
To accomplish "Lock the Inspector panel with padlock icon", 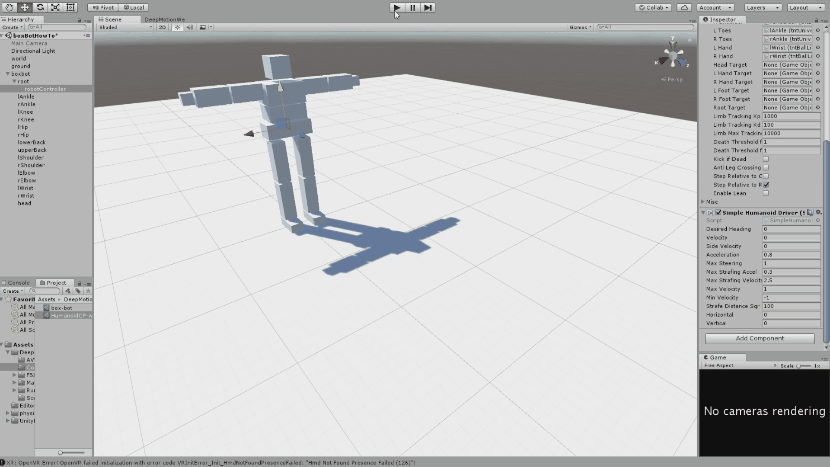I will click(x=816, y=20).
